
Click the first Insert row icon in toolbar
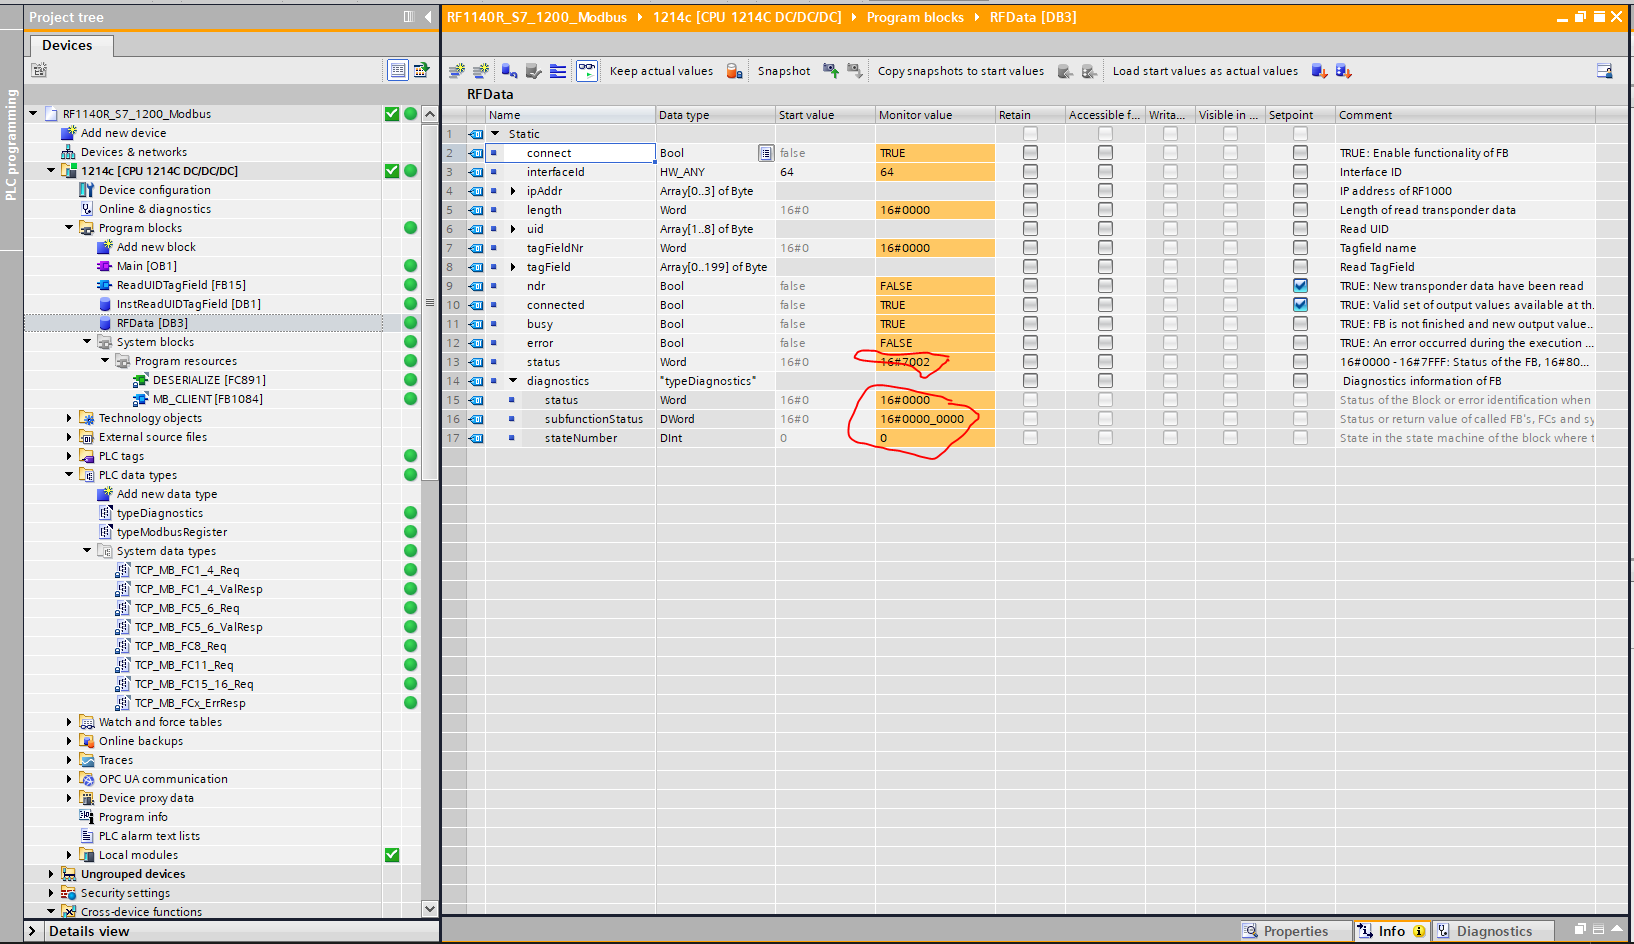click(x=457, y=71)
